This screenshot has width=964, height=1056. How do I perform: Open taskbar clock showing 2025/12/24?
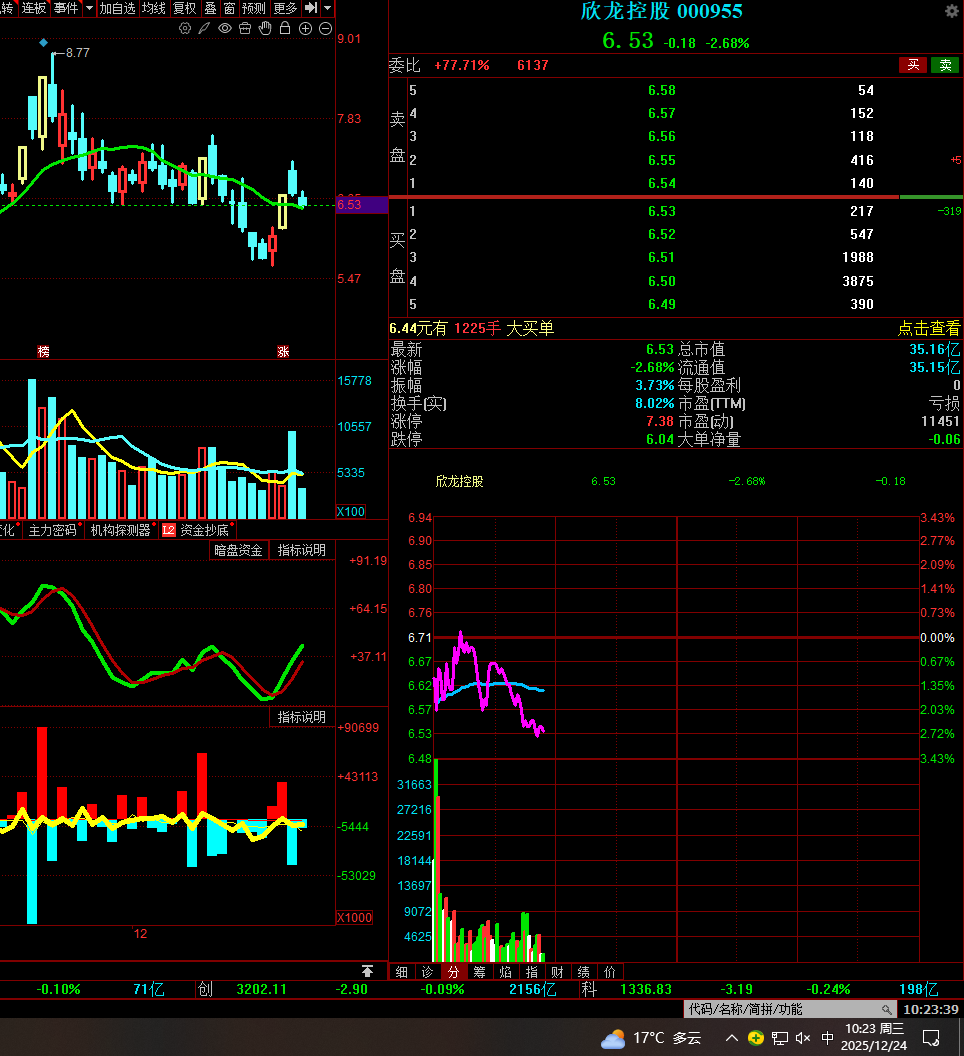tap(874, 1037)
